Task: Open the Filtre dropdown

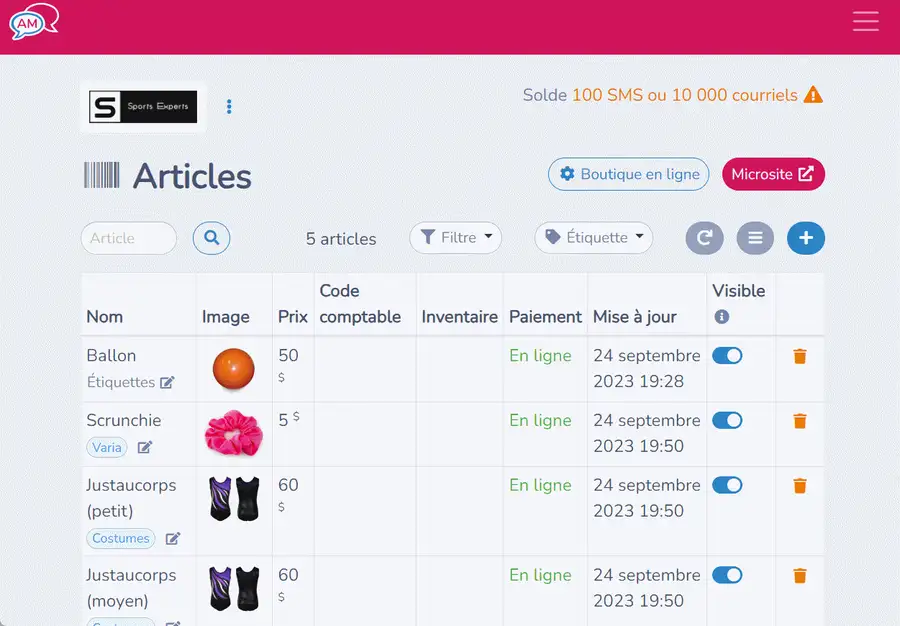Action: [x=456, y=238]
